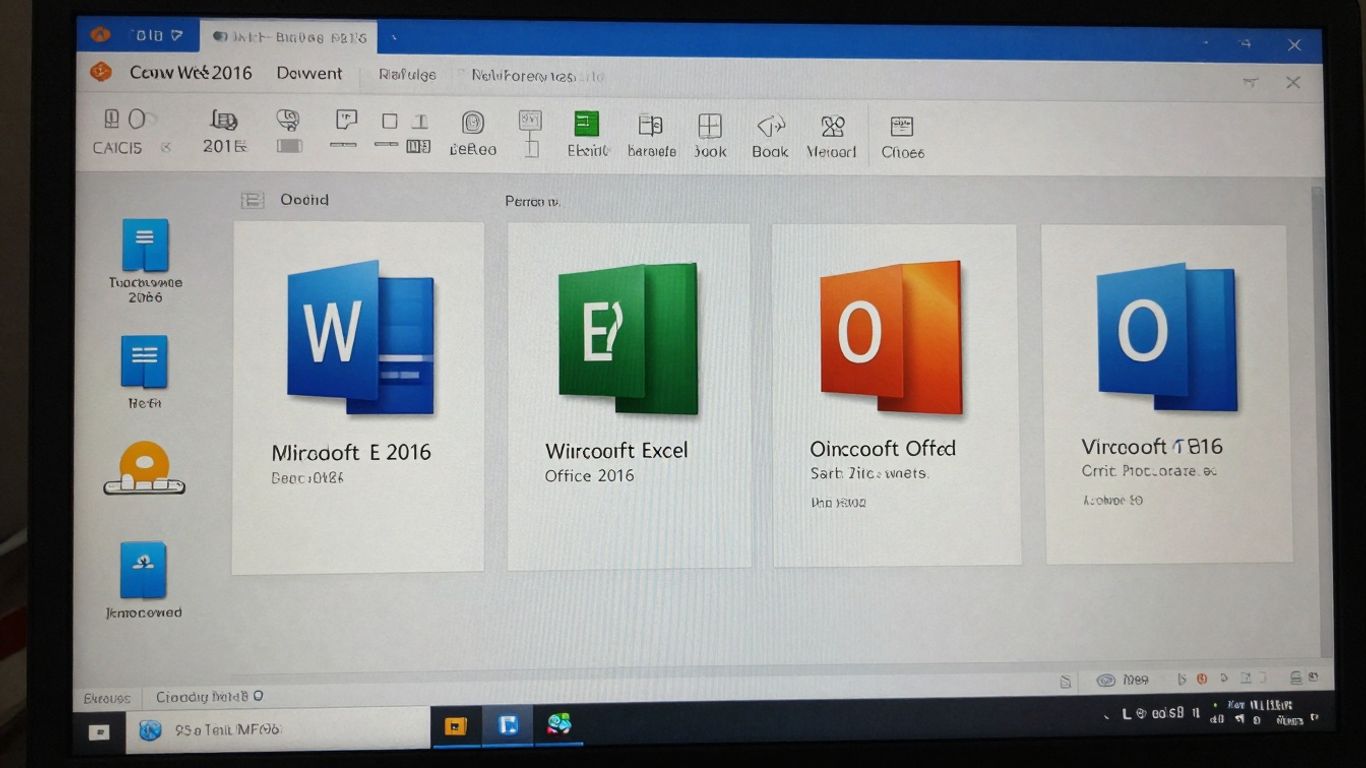Switch to the Dowent tab
The image size is (1366, 768).
pos(310,73)
